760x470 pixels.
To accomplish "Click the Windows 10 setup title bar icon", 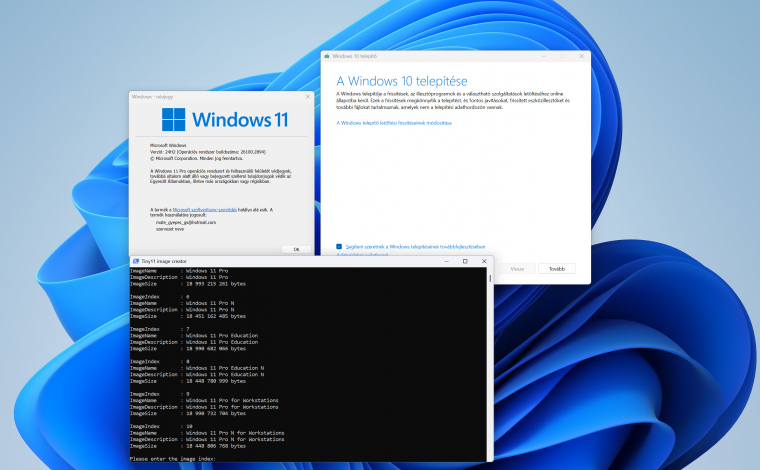I will click(327, 56).
